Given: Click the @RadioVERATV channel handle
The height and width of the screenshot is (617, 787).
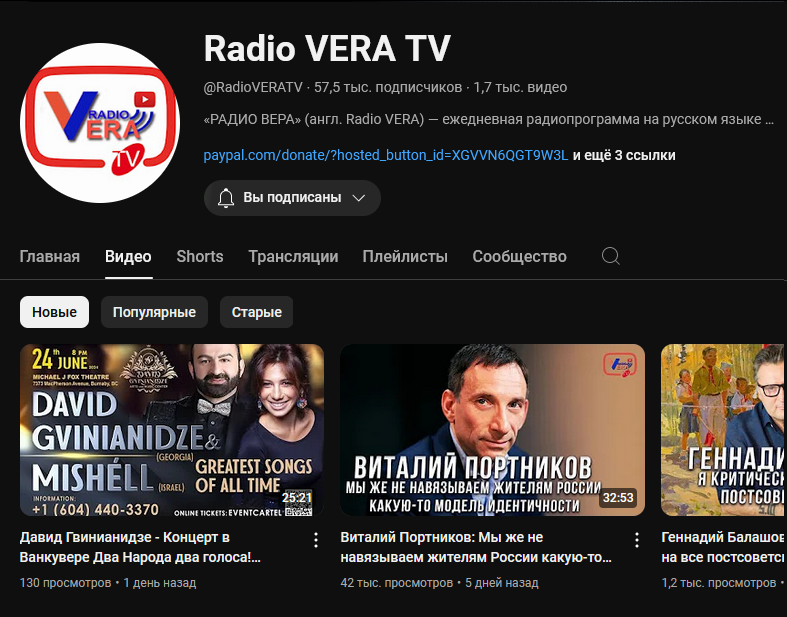Looking at the screenshot, I should pyautogui.click(x=253, y=87).
